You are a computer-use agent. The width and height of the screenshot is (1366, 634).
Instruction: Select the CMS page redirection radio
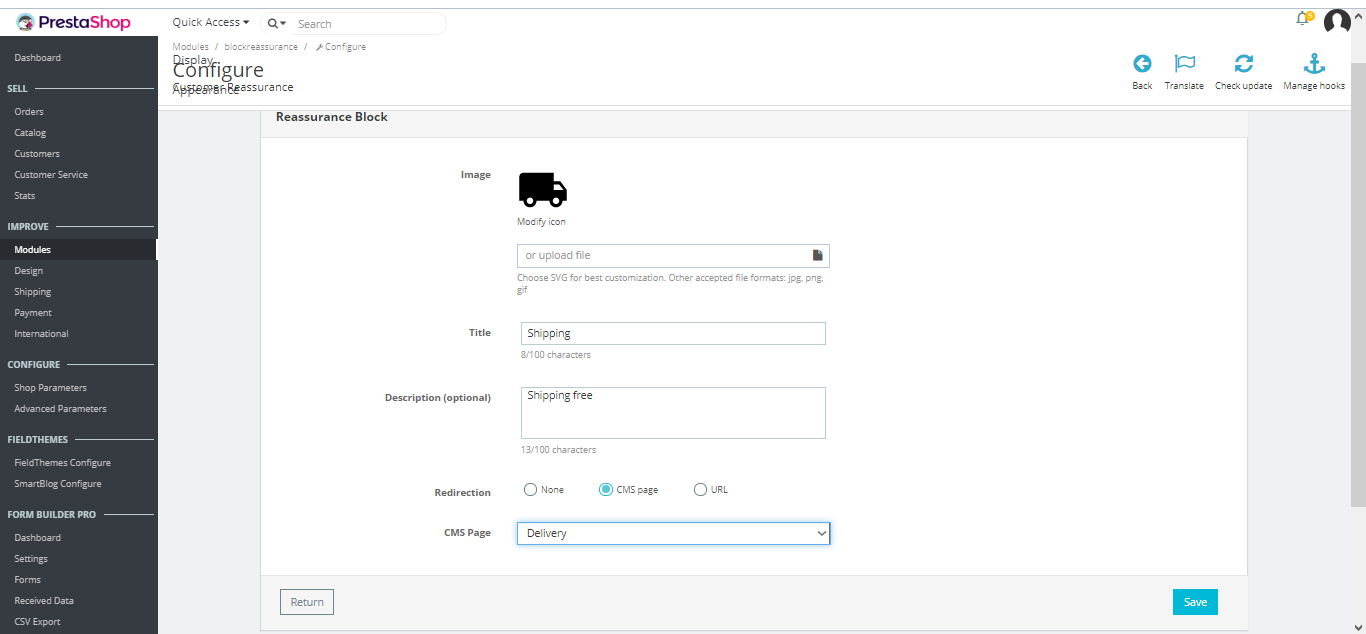click(605, 489)
